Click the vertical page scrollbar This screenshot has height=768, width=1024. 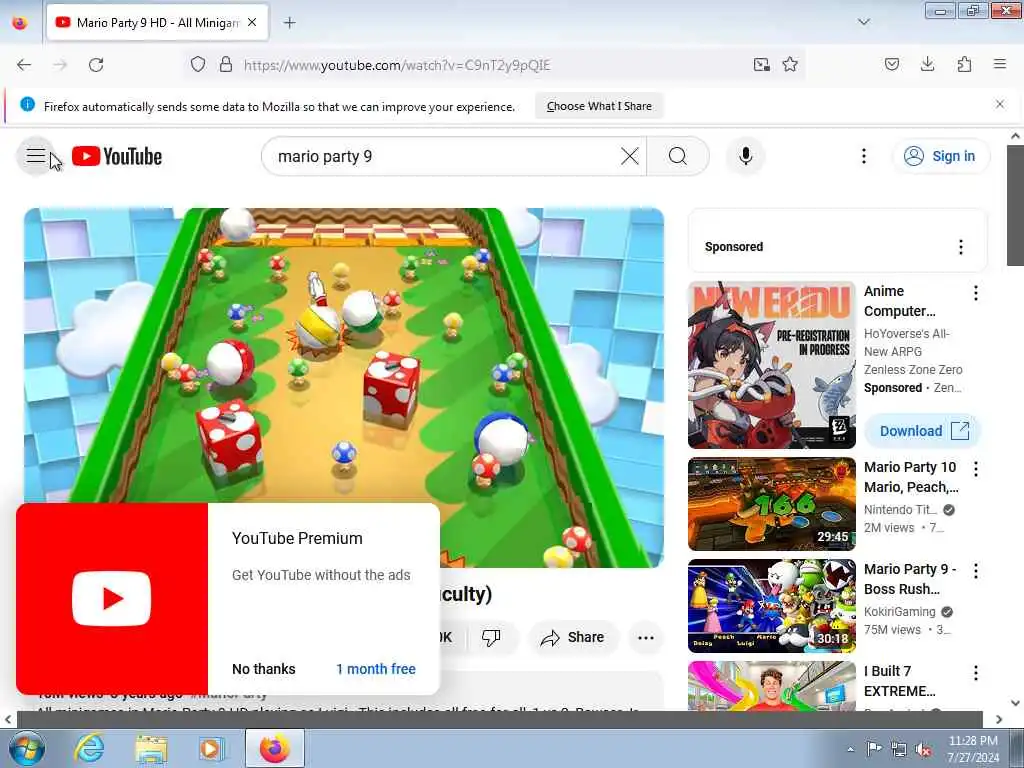pyautogui.click(x=1015, y=206)
